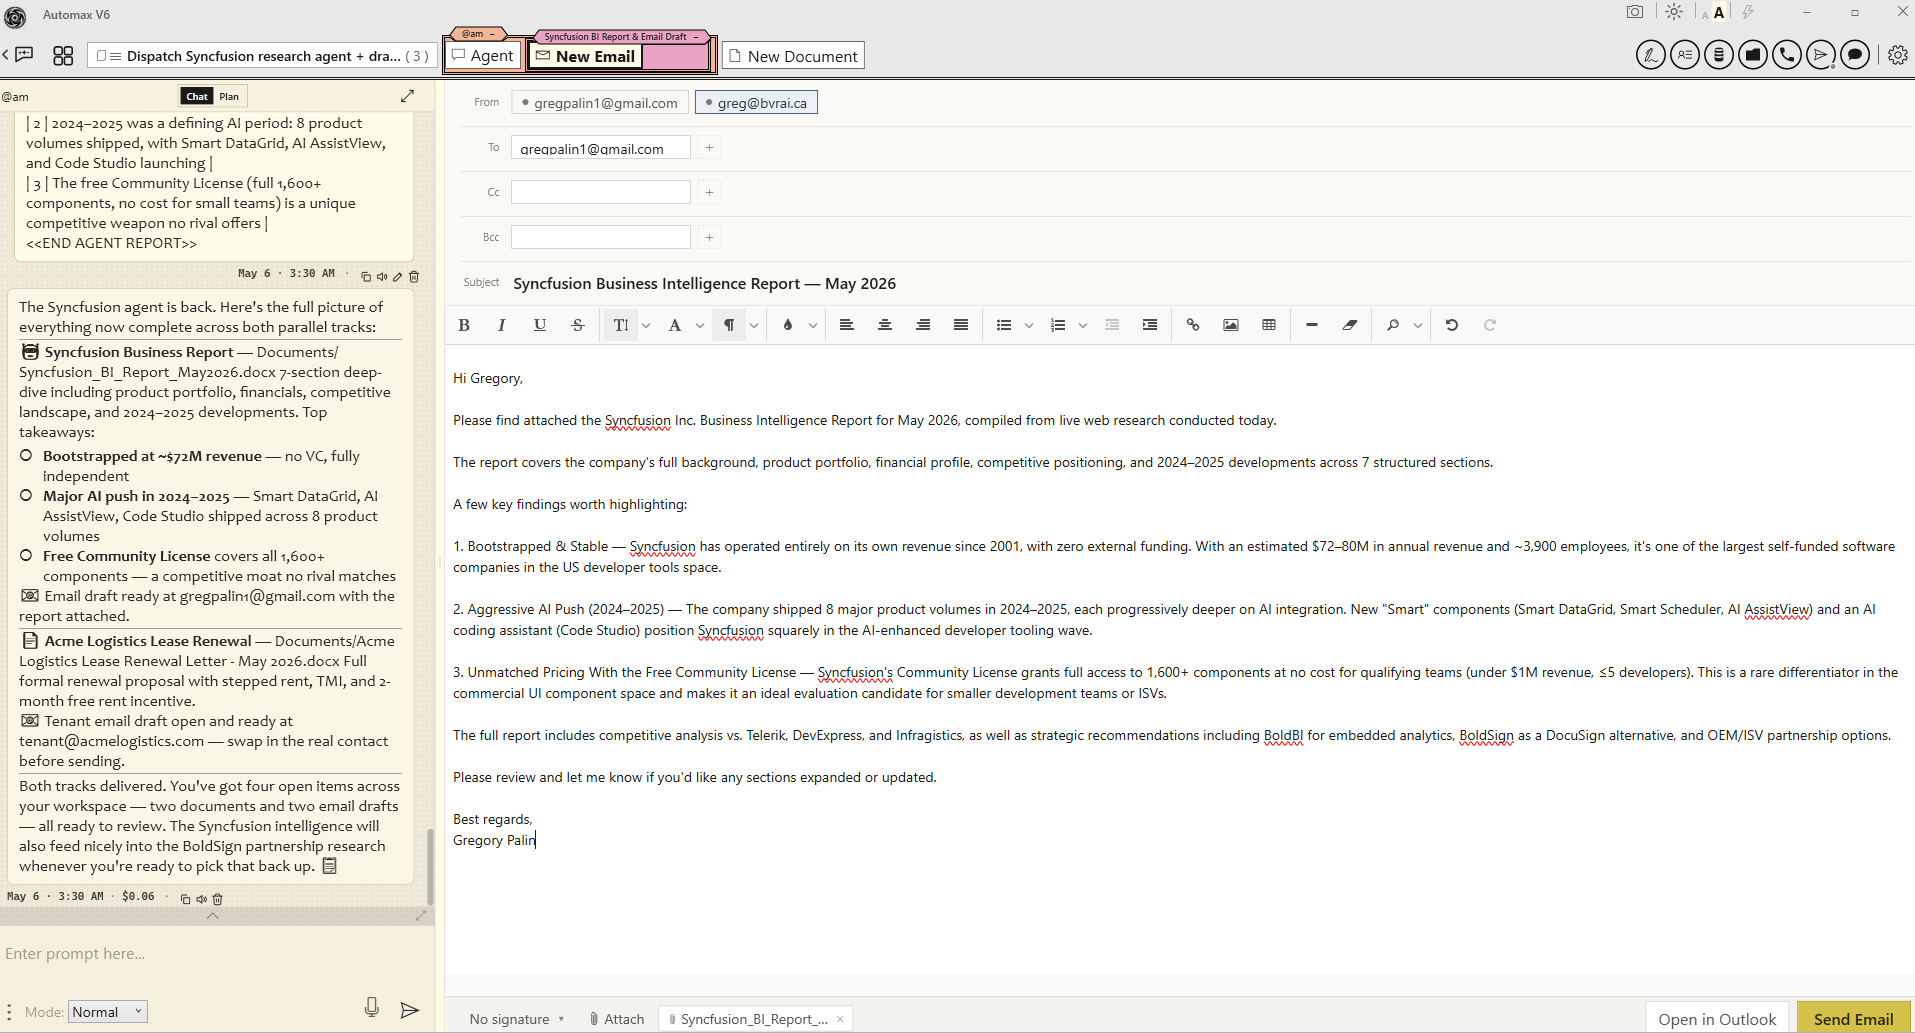Expand the bullet list style dropdown

point(1029,325)
